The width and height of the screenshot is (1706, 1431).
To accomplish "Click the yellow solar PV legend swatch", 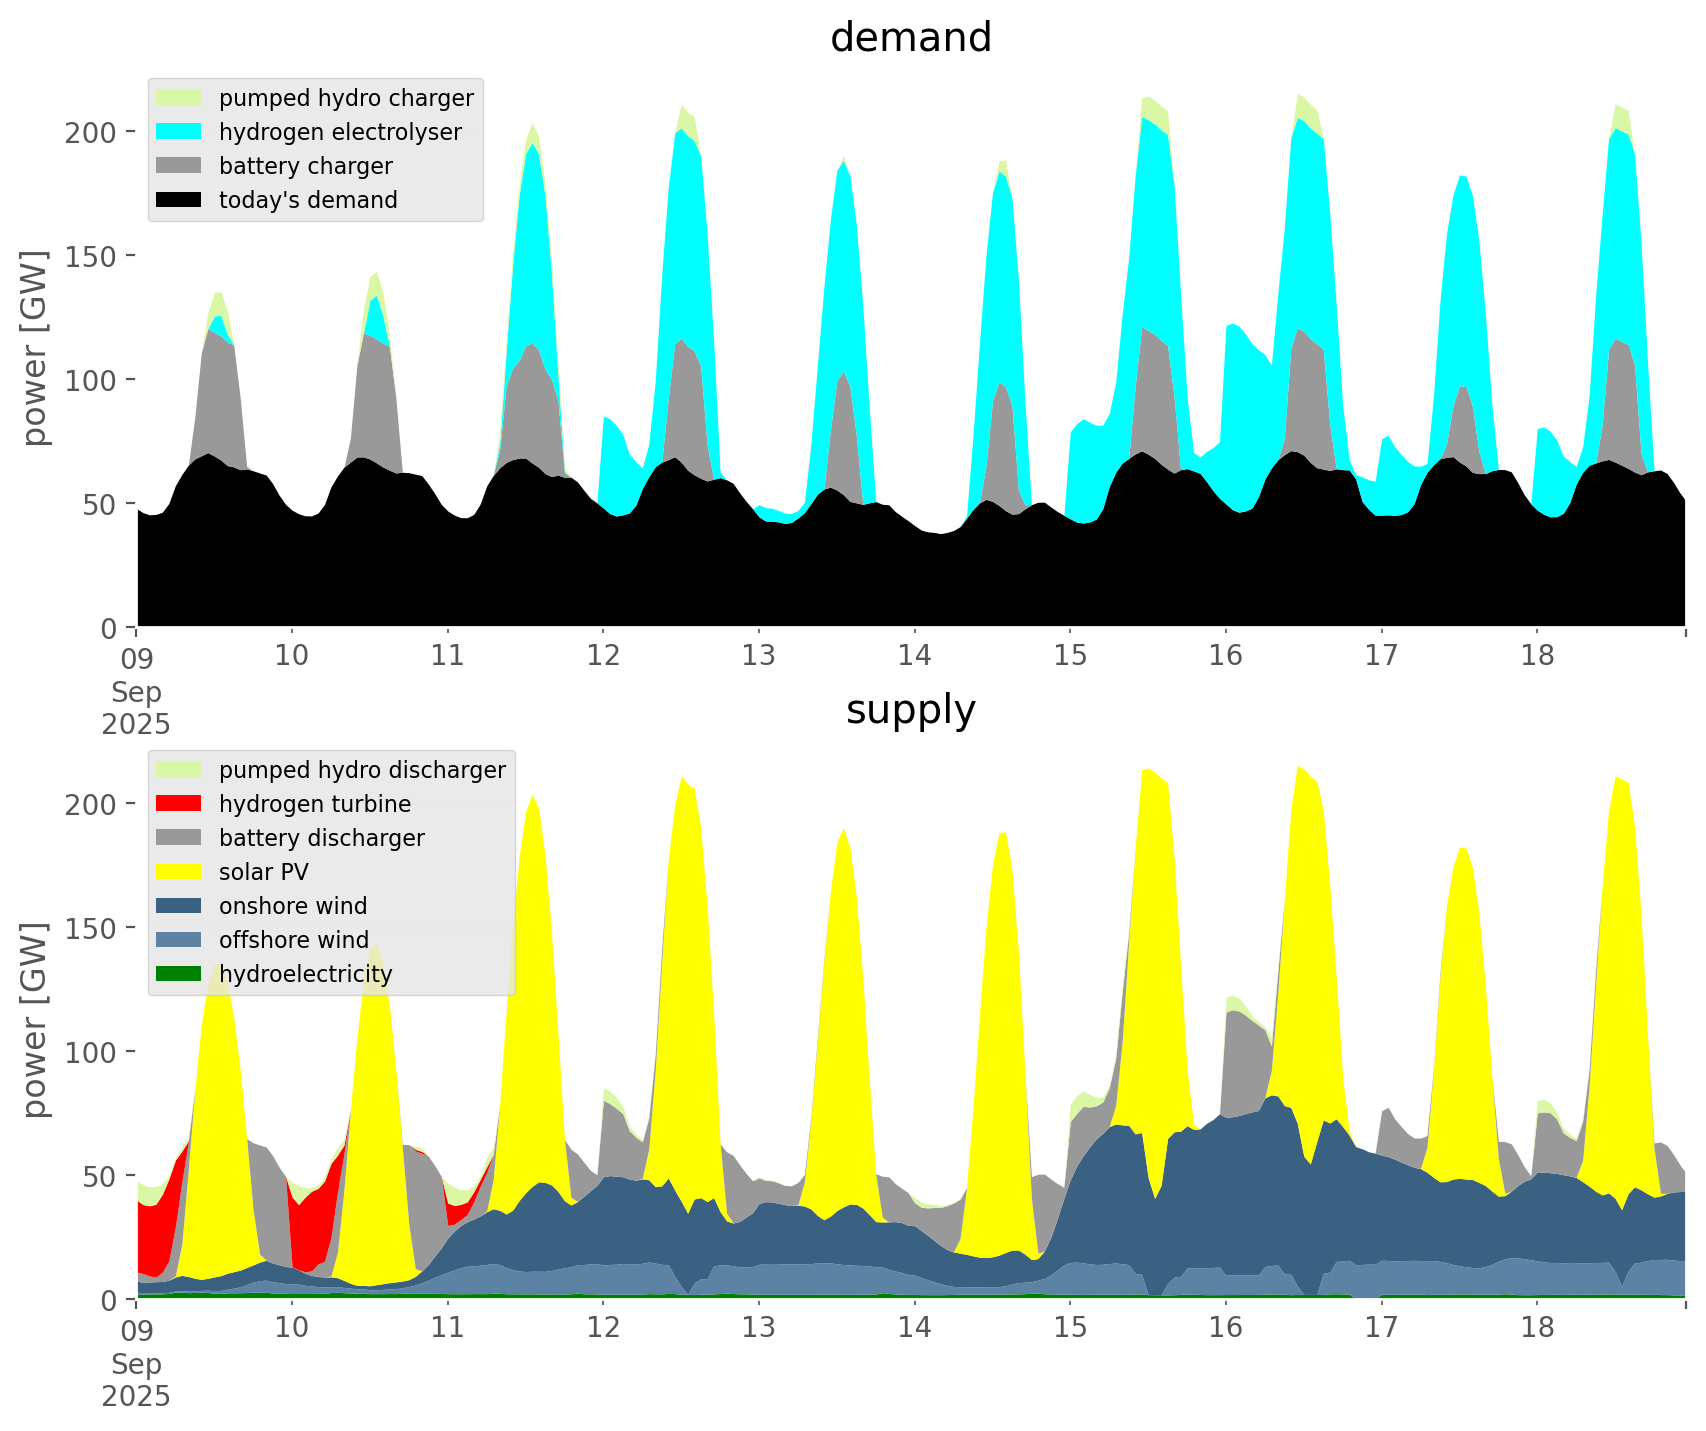I will pos(179,872).
